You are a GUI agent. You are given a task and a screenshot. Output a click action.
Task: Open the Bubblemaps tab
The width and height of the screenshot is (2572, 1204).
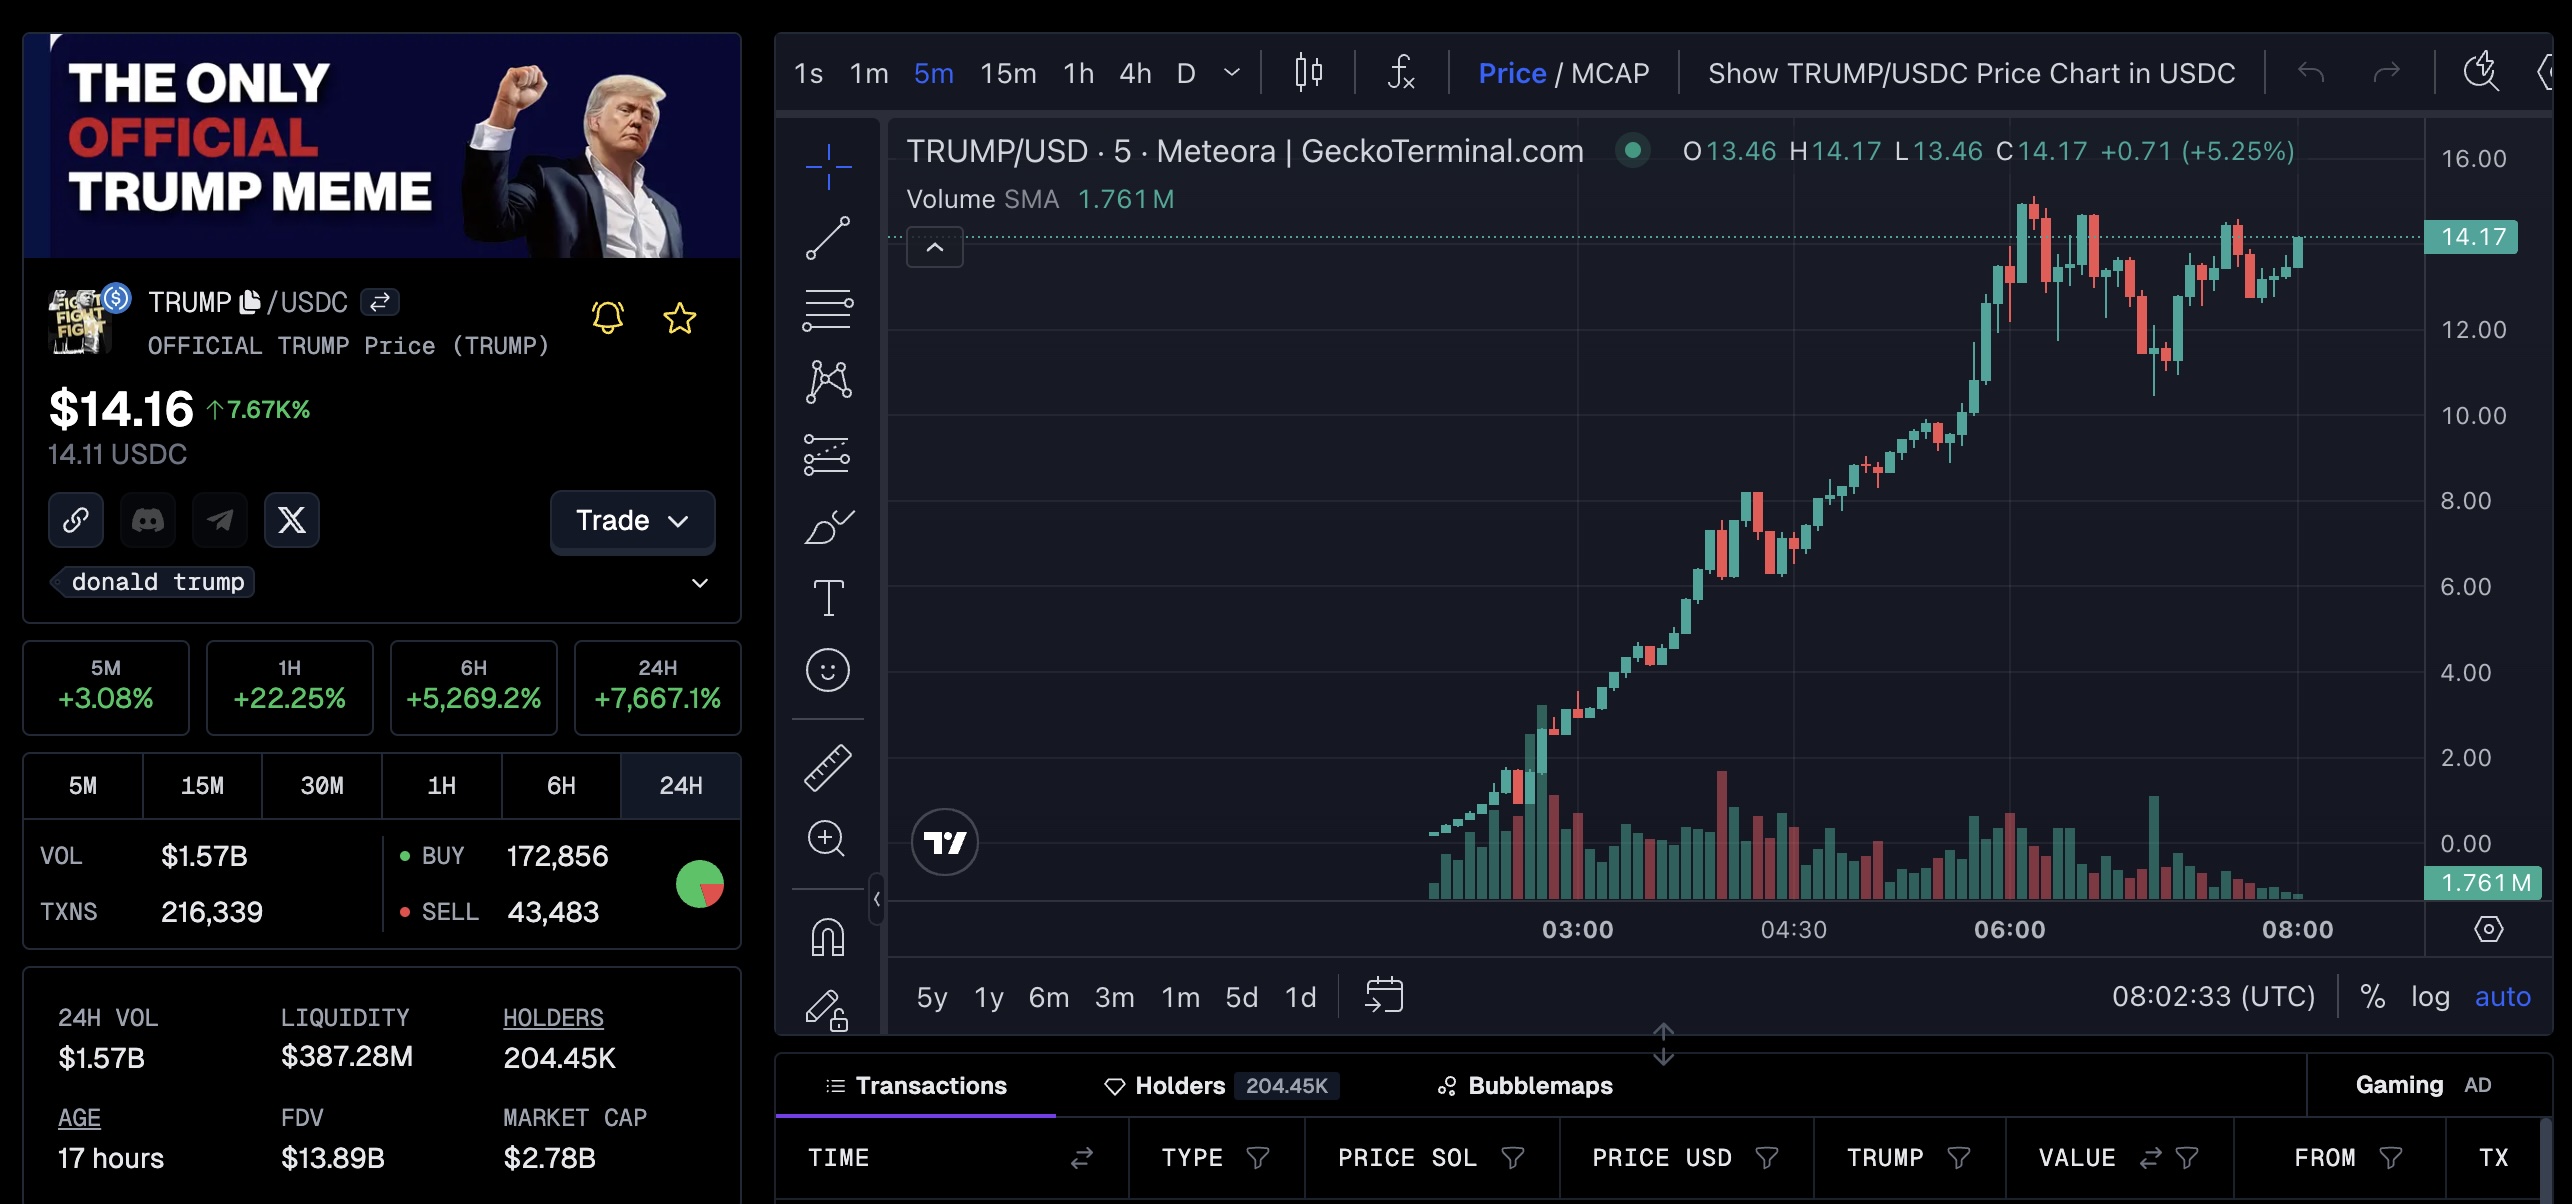(1525, 1086)
